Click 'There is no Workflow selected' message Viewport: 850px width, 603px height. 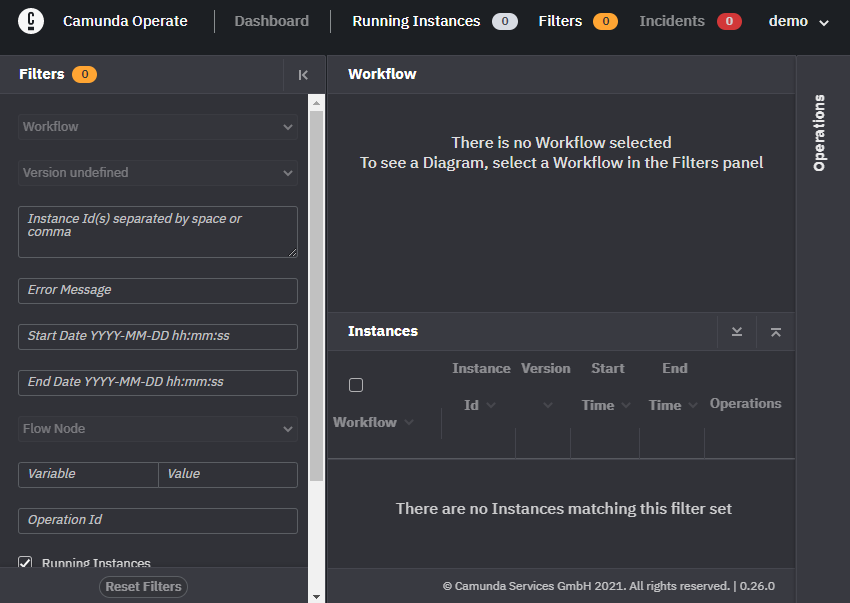pos(562,143)
